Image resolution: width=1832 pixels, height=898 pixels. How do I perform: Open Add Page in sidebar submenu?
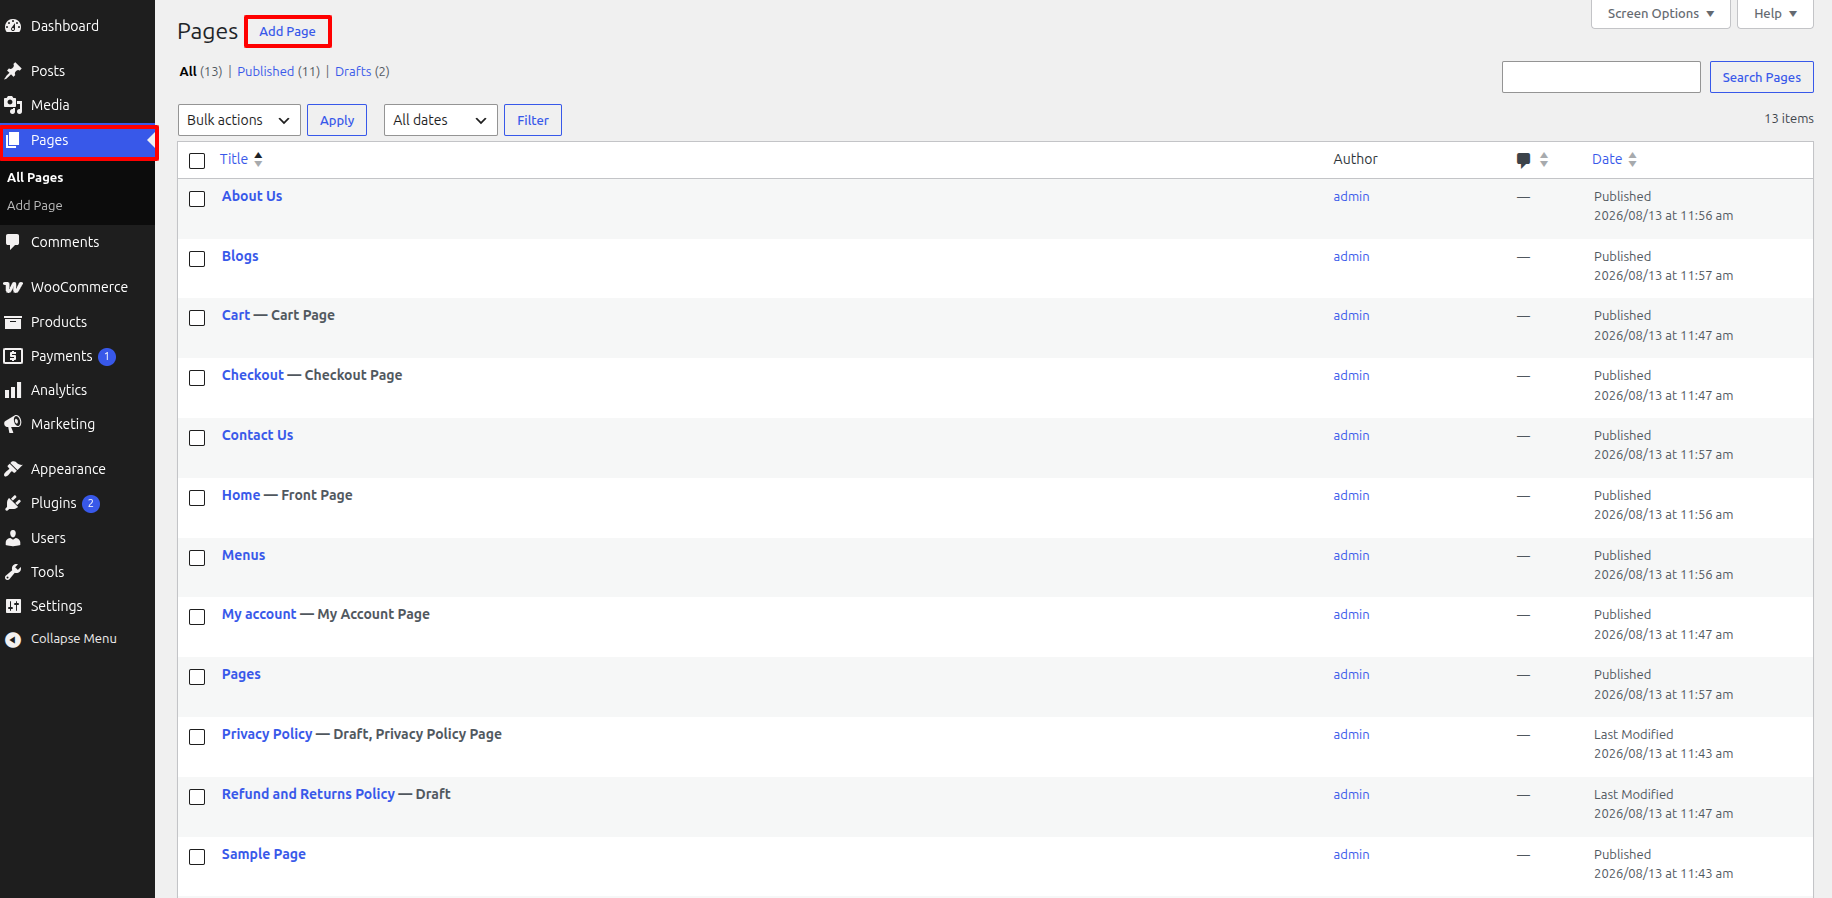click(35, 205)
